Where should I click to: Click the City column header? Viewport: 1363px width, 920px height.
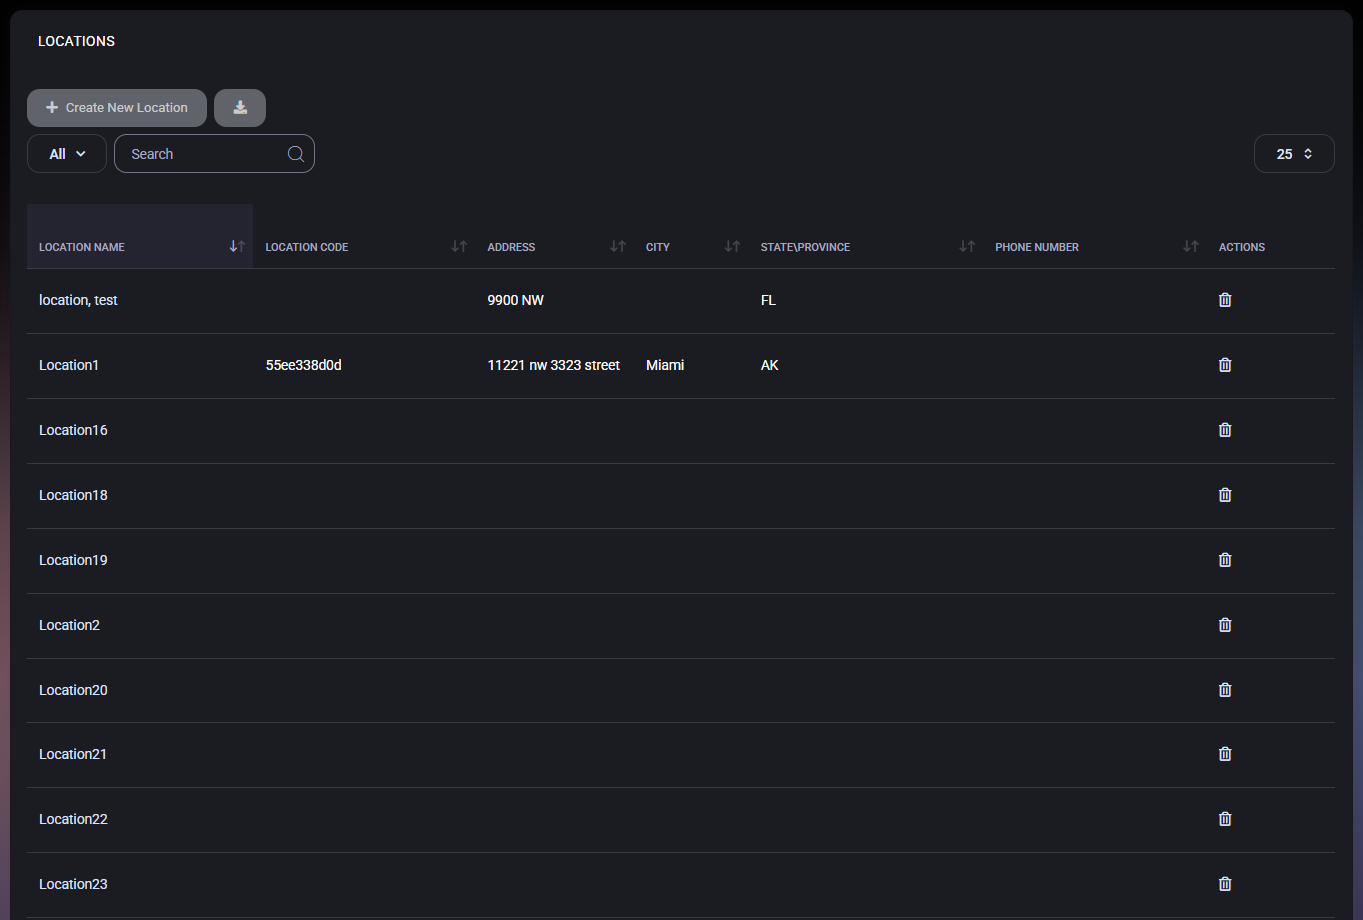658,247
